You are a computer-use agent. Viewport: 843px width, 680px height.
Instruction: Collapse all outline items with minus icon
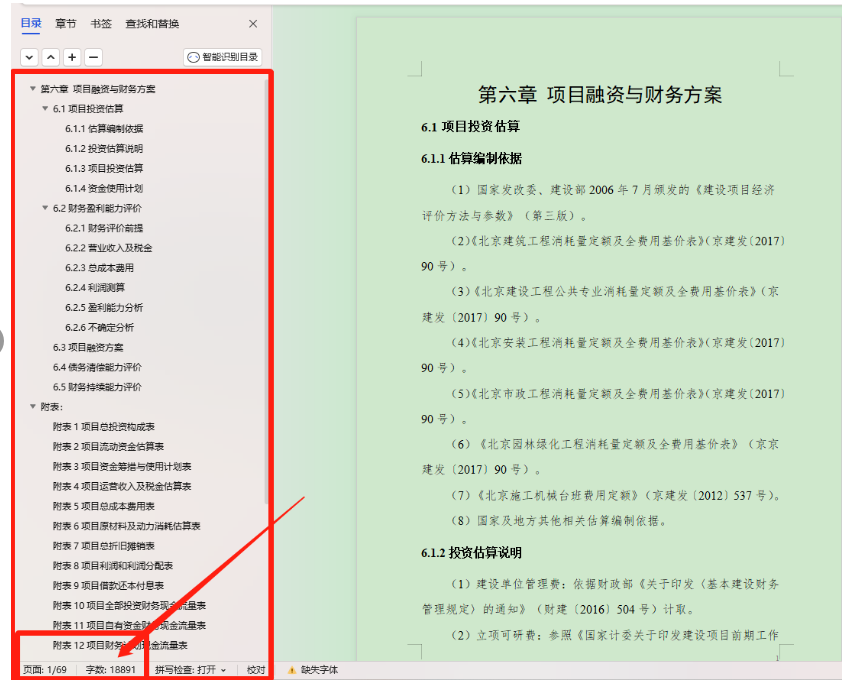[x=94, y=57]
